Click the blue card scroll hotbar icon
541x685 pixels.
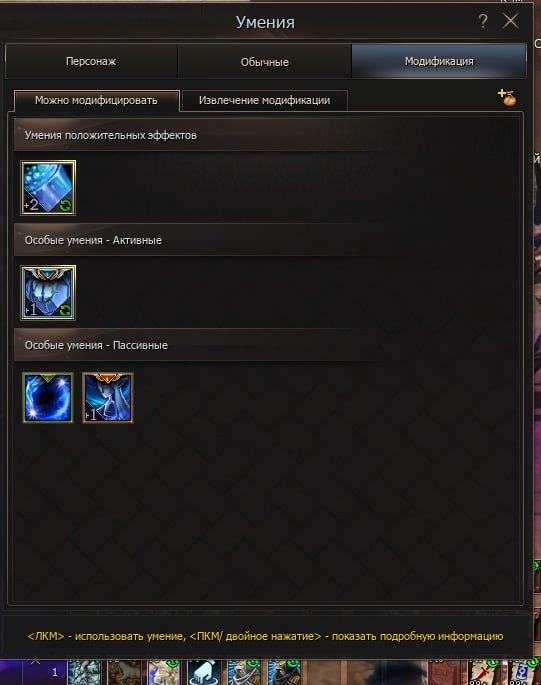(x=522, y=673)
